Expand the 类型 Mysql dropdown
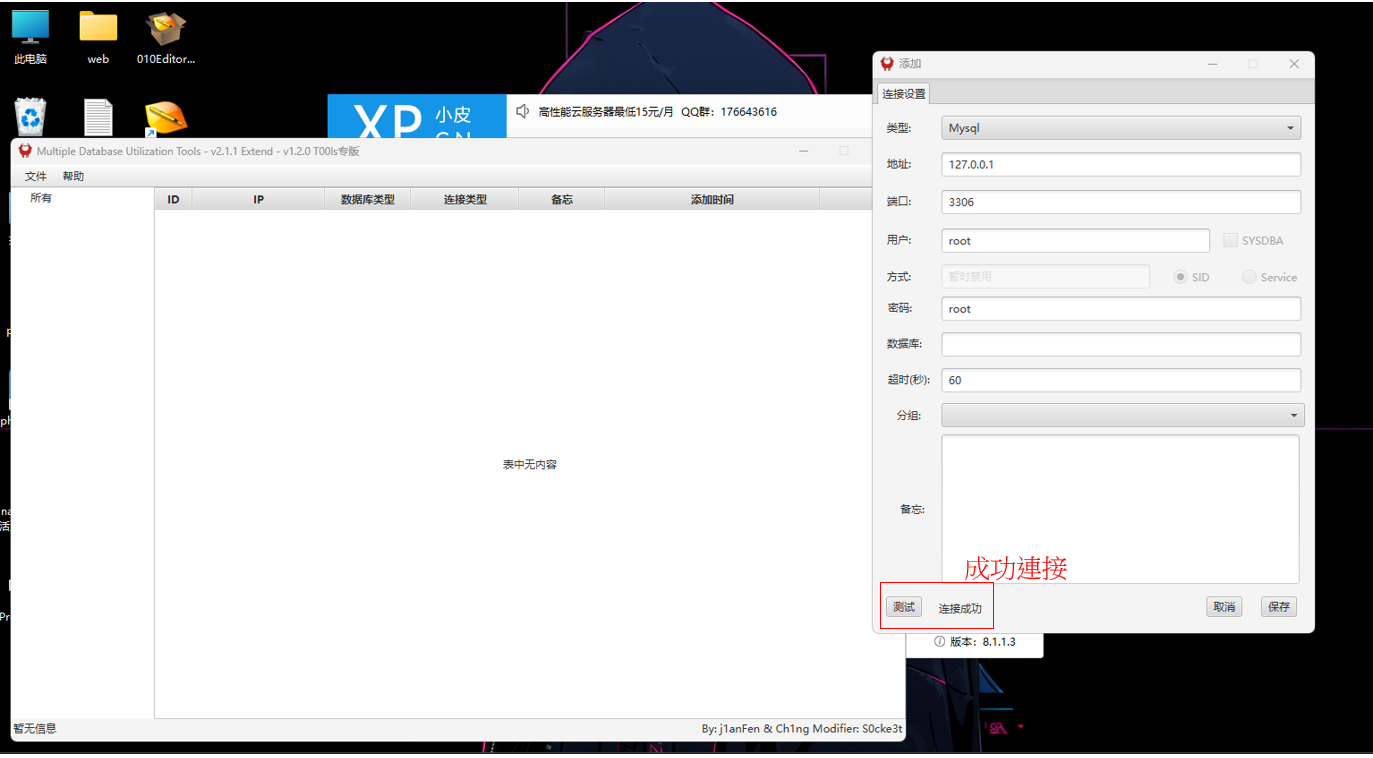This screenshot has height=758, width=1373. point(1121,128)
